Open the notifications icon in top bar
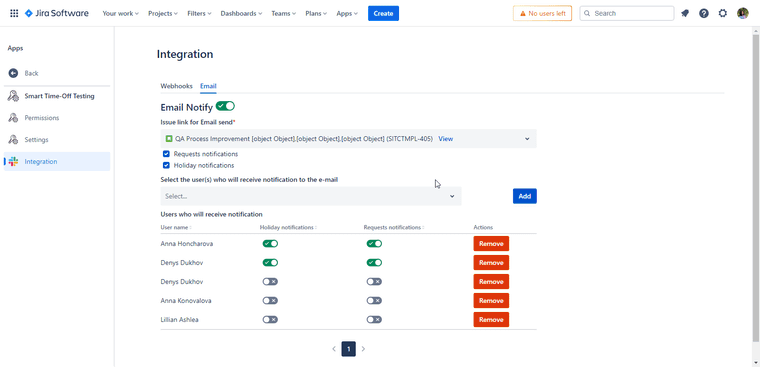This screenshot has height=367, width=760. [x=685, y=14]
